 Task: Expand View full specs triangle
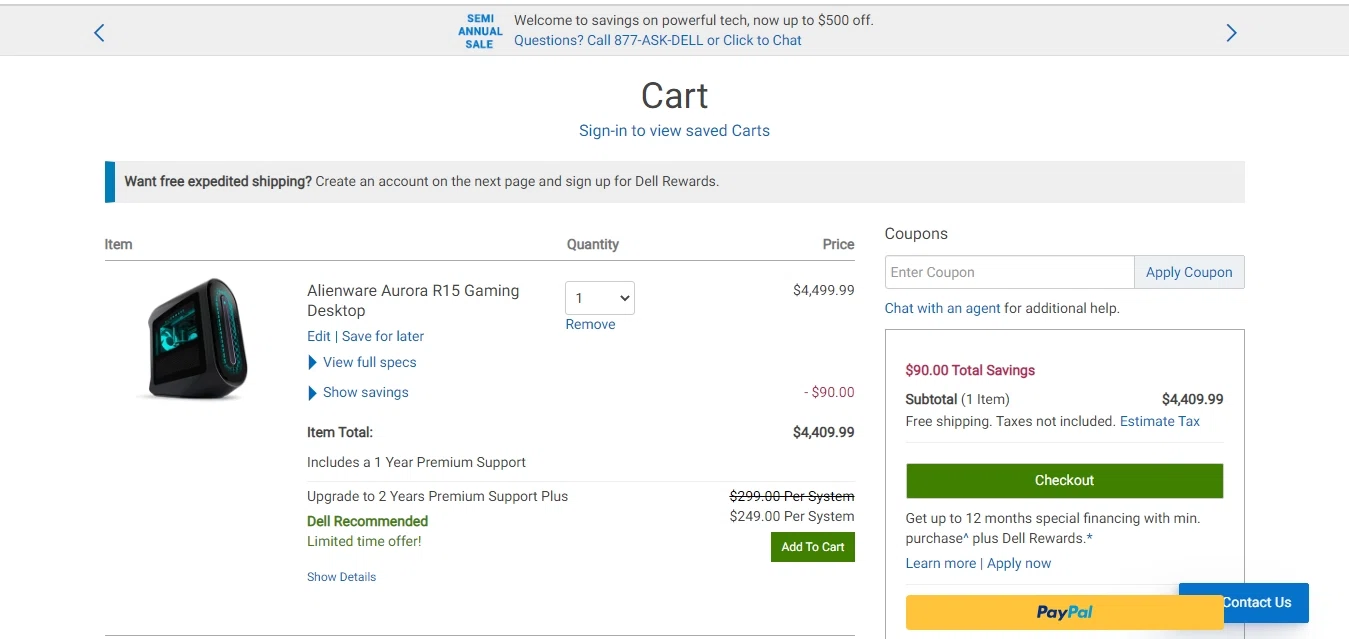click(313, 363)
